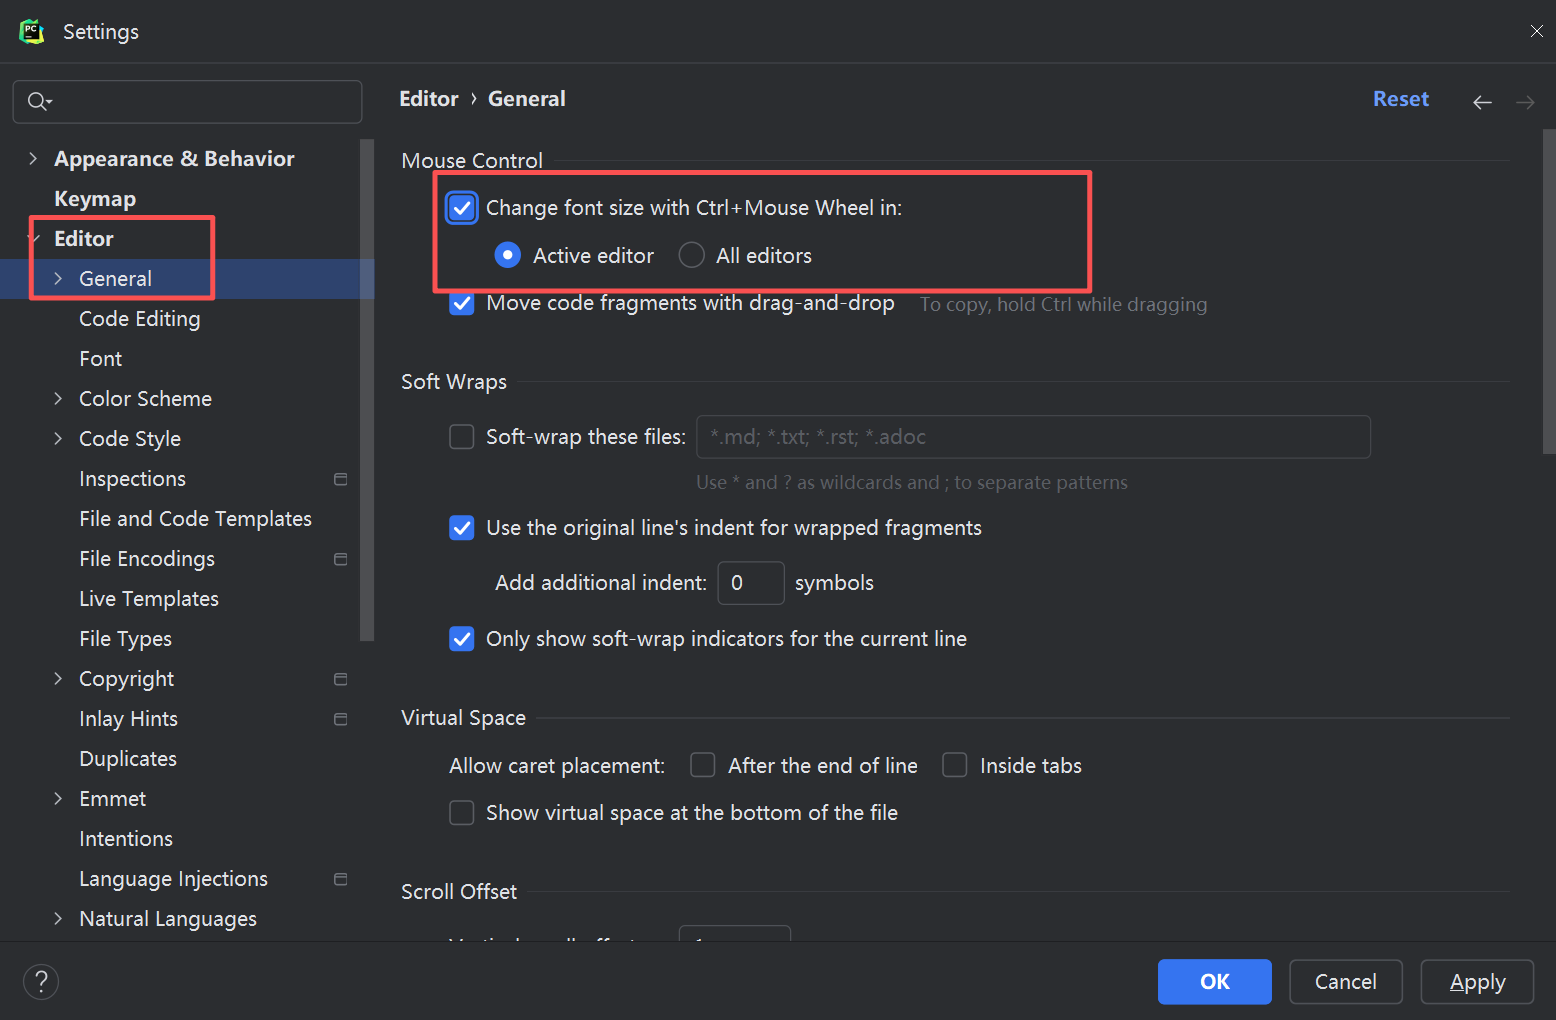Open the Font settings page
Image resolution: width=1556 pixels, height=1020 pixels.
100,359
